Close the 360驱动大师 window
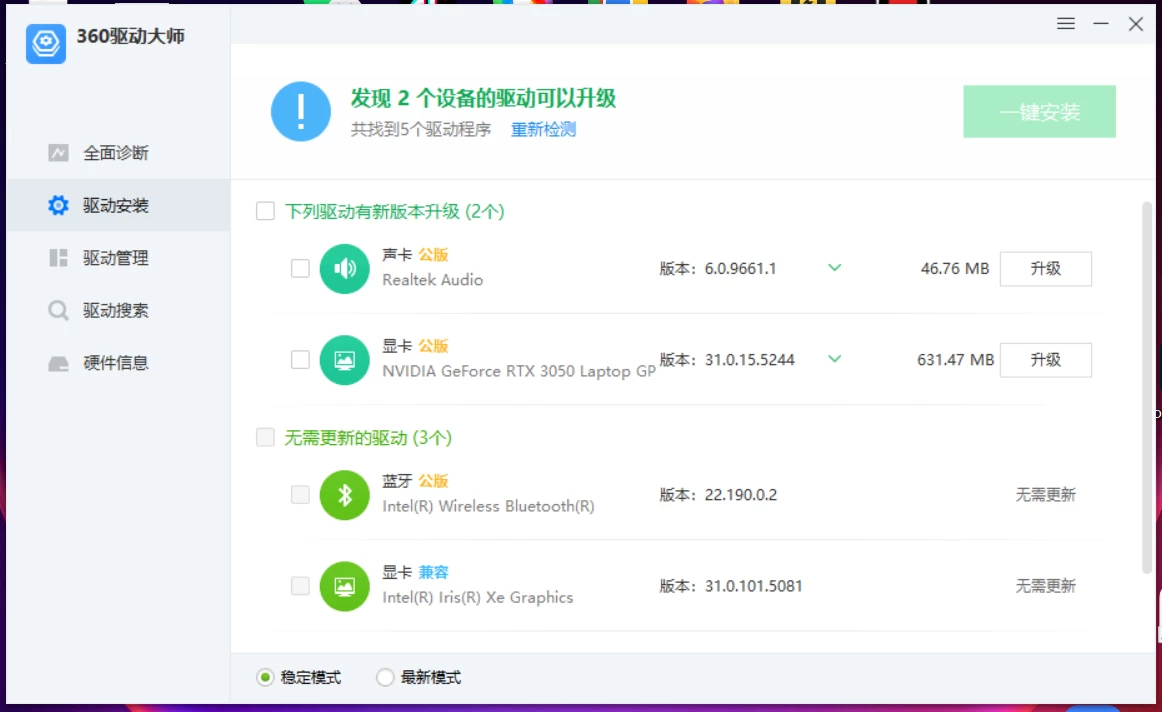Screen dimensions: 1162x712 coord(1136,24)
